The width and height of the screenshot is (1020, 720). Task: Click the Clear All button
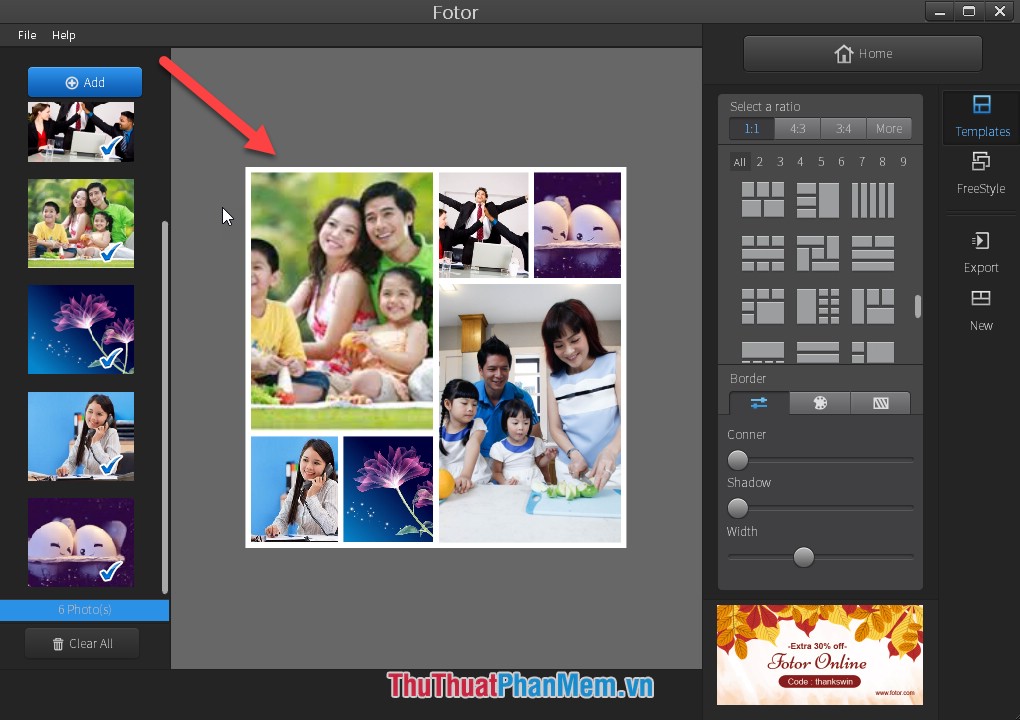82,643
